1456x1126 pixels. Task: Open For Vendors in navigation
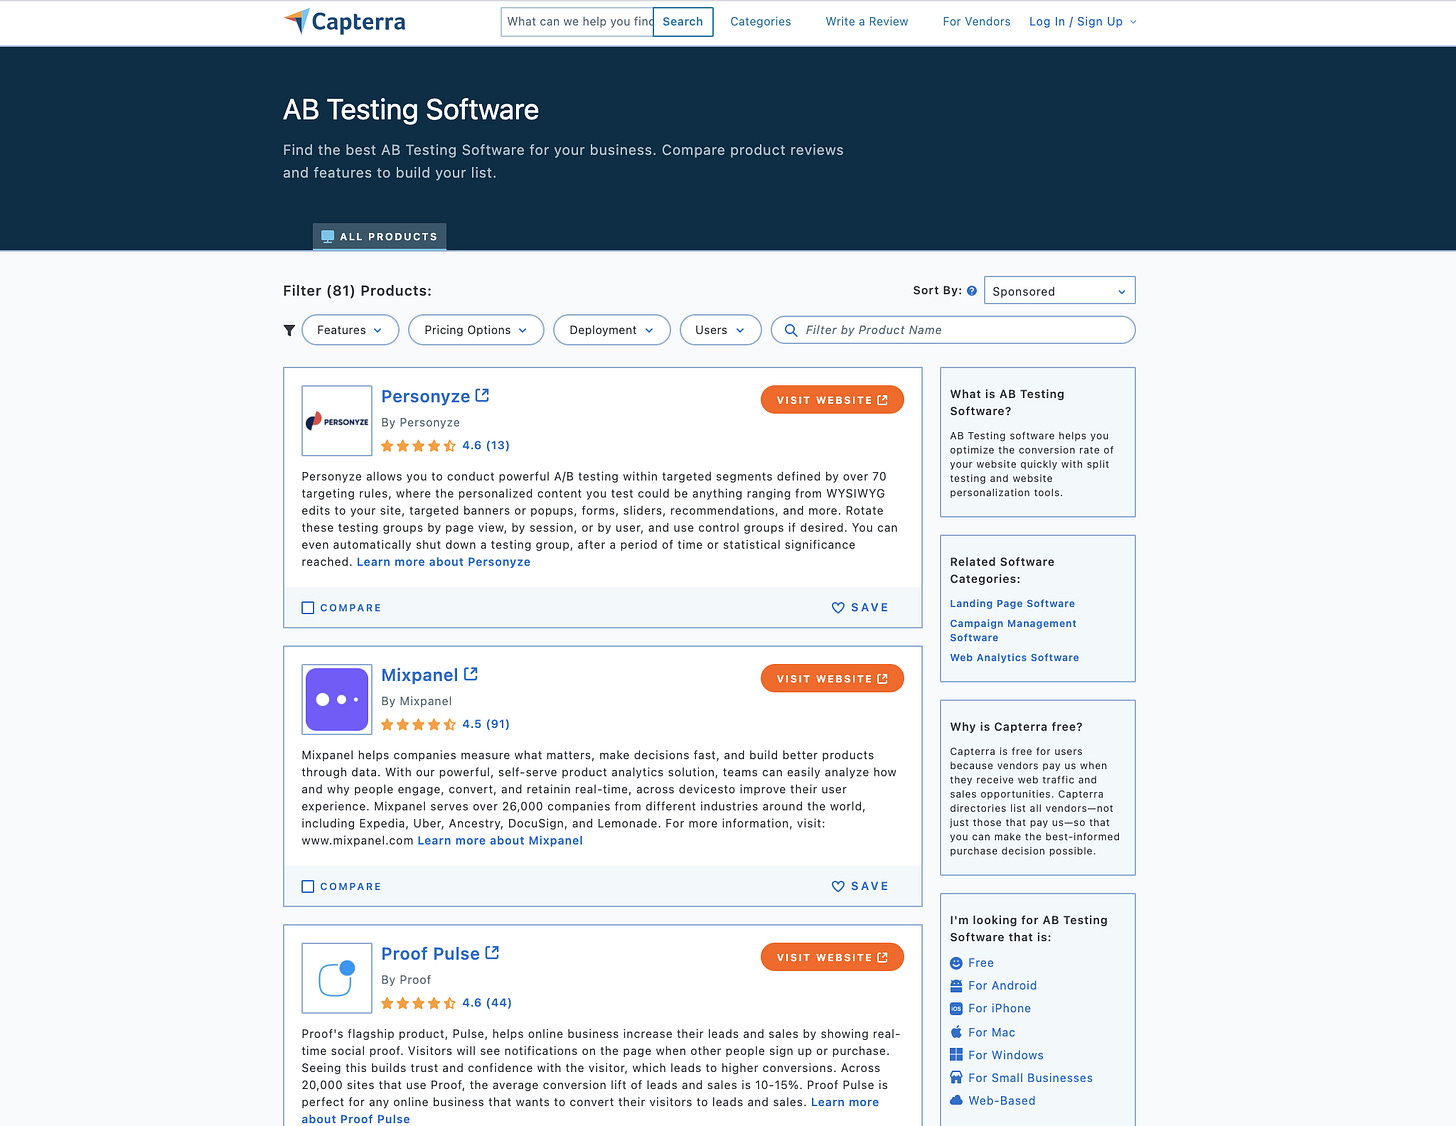(x=976, y=22)
